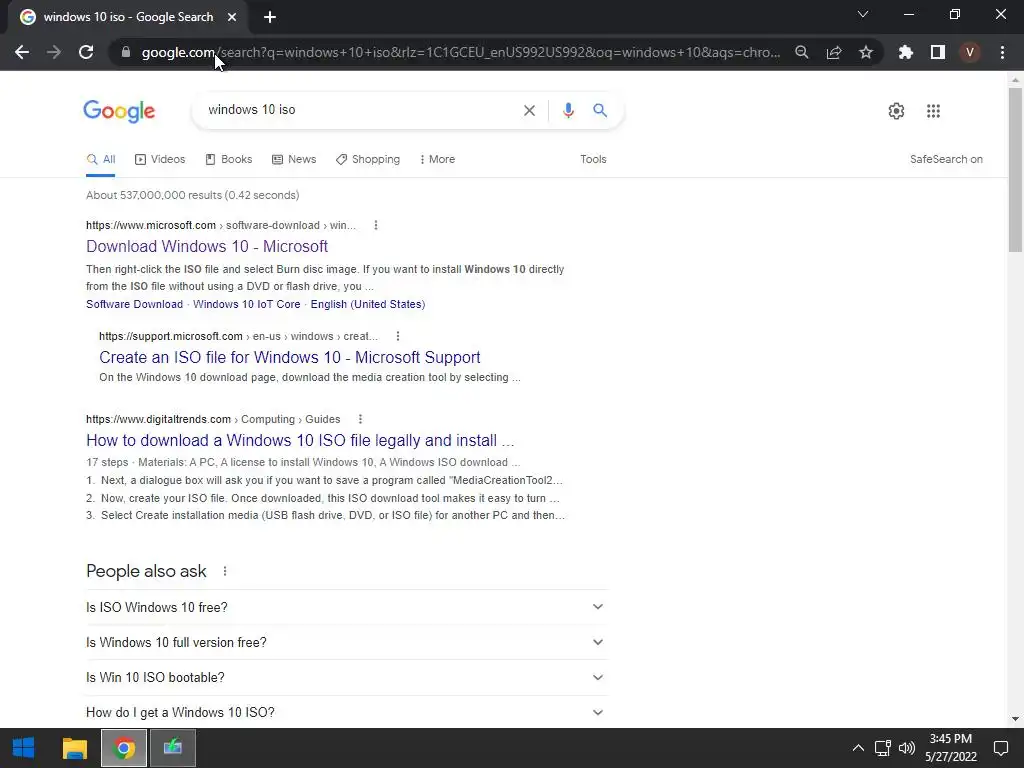Click the page vertical scrollbar thumb
This screenshot has width=1024, height=768.
(x=1016, y=168)
